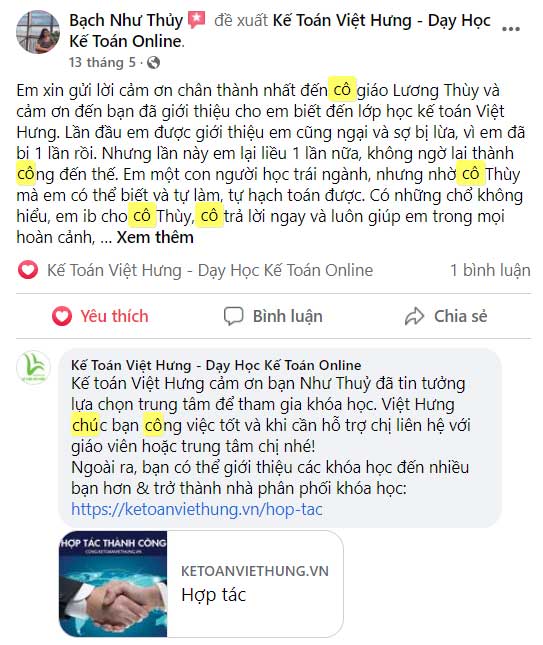This screenshot has width=543, height=645.
Task: Open recommended page Kế Toán Việt Hưng in header
Action: tap(280, 30)
